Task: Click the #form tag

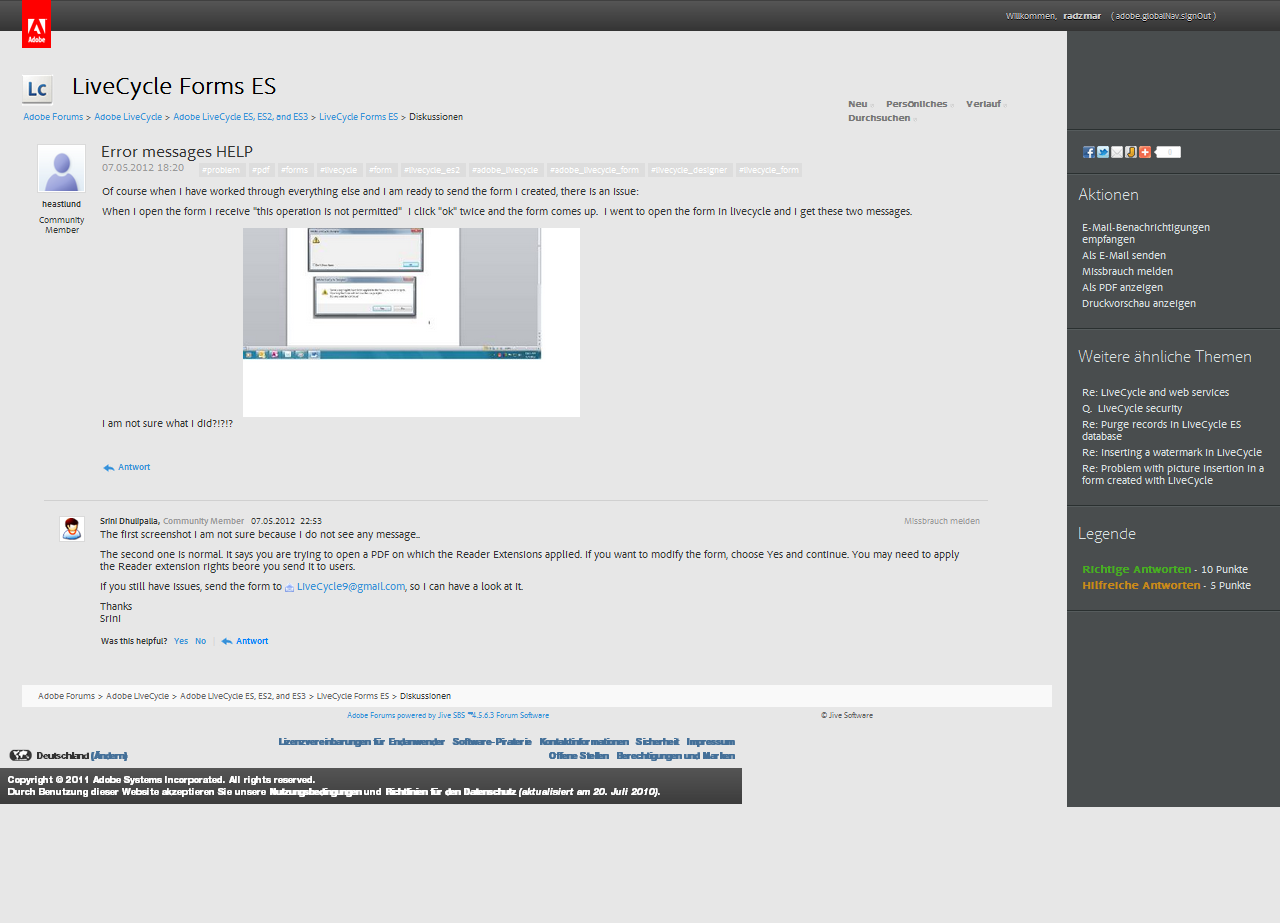Action: click(381, 170)
